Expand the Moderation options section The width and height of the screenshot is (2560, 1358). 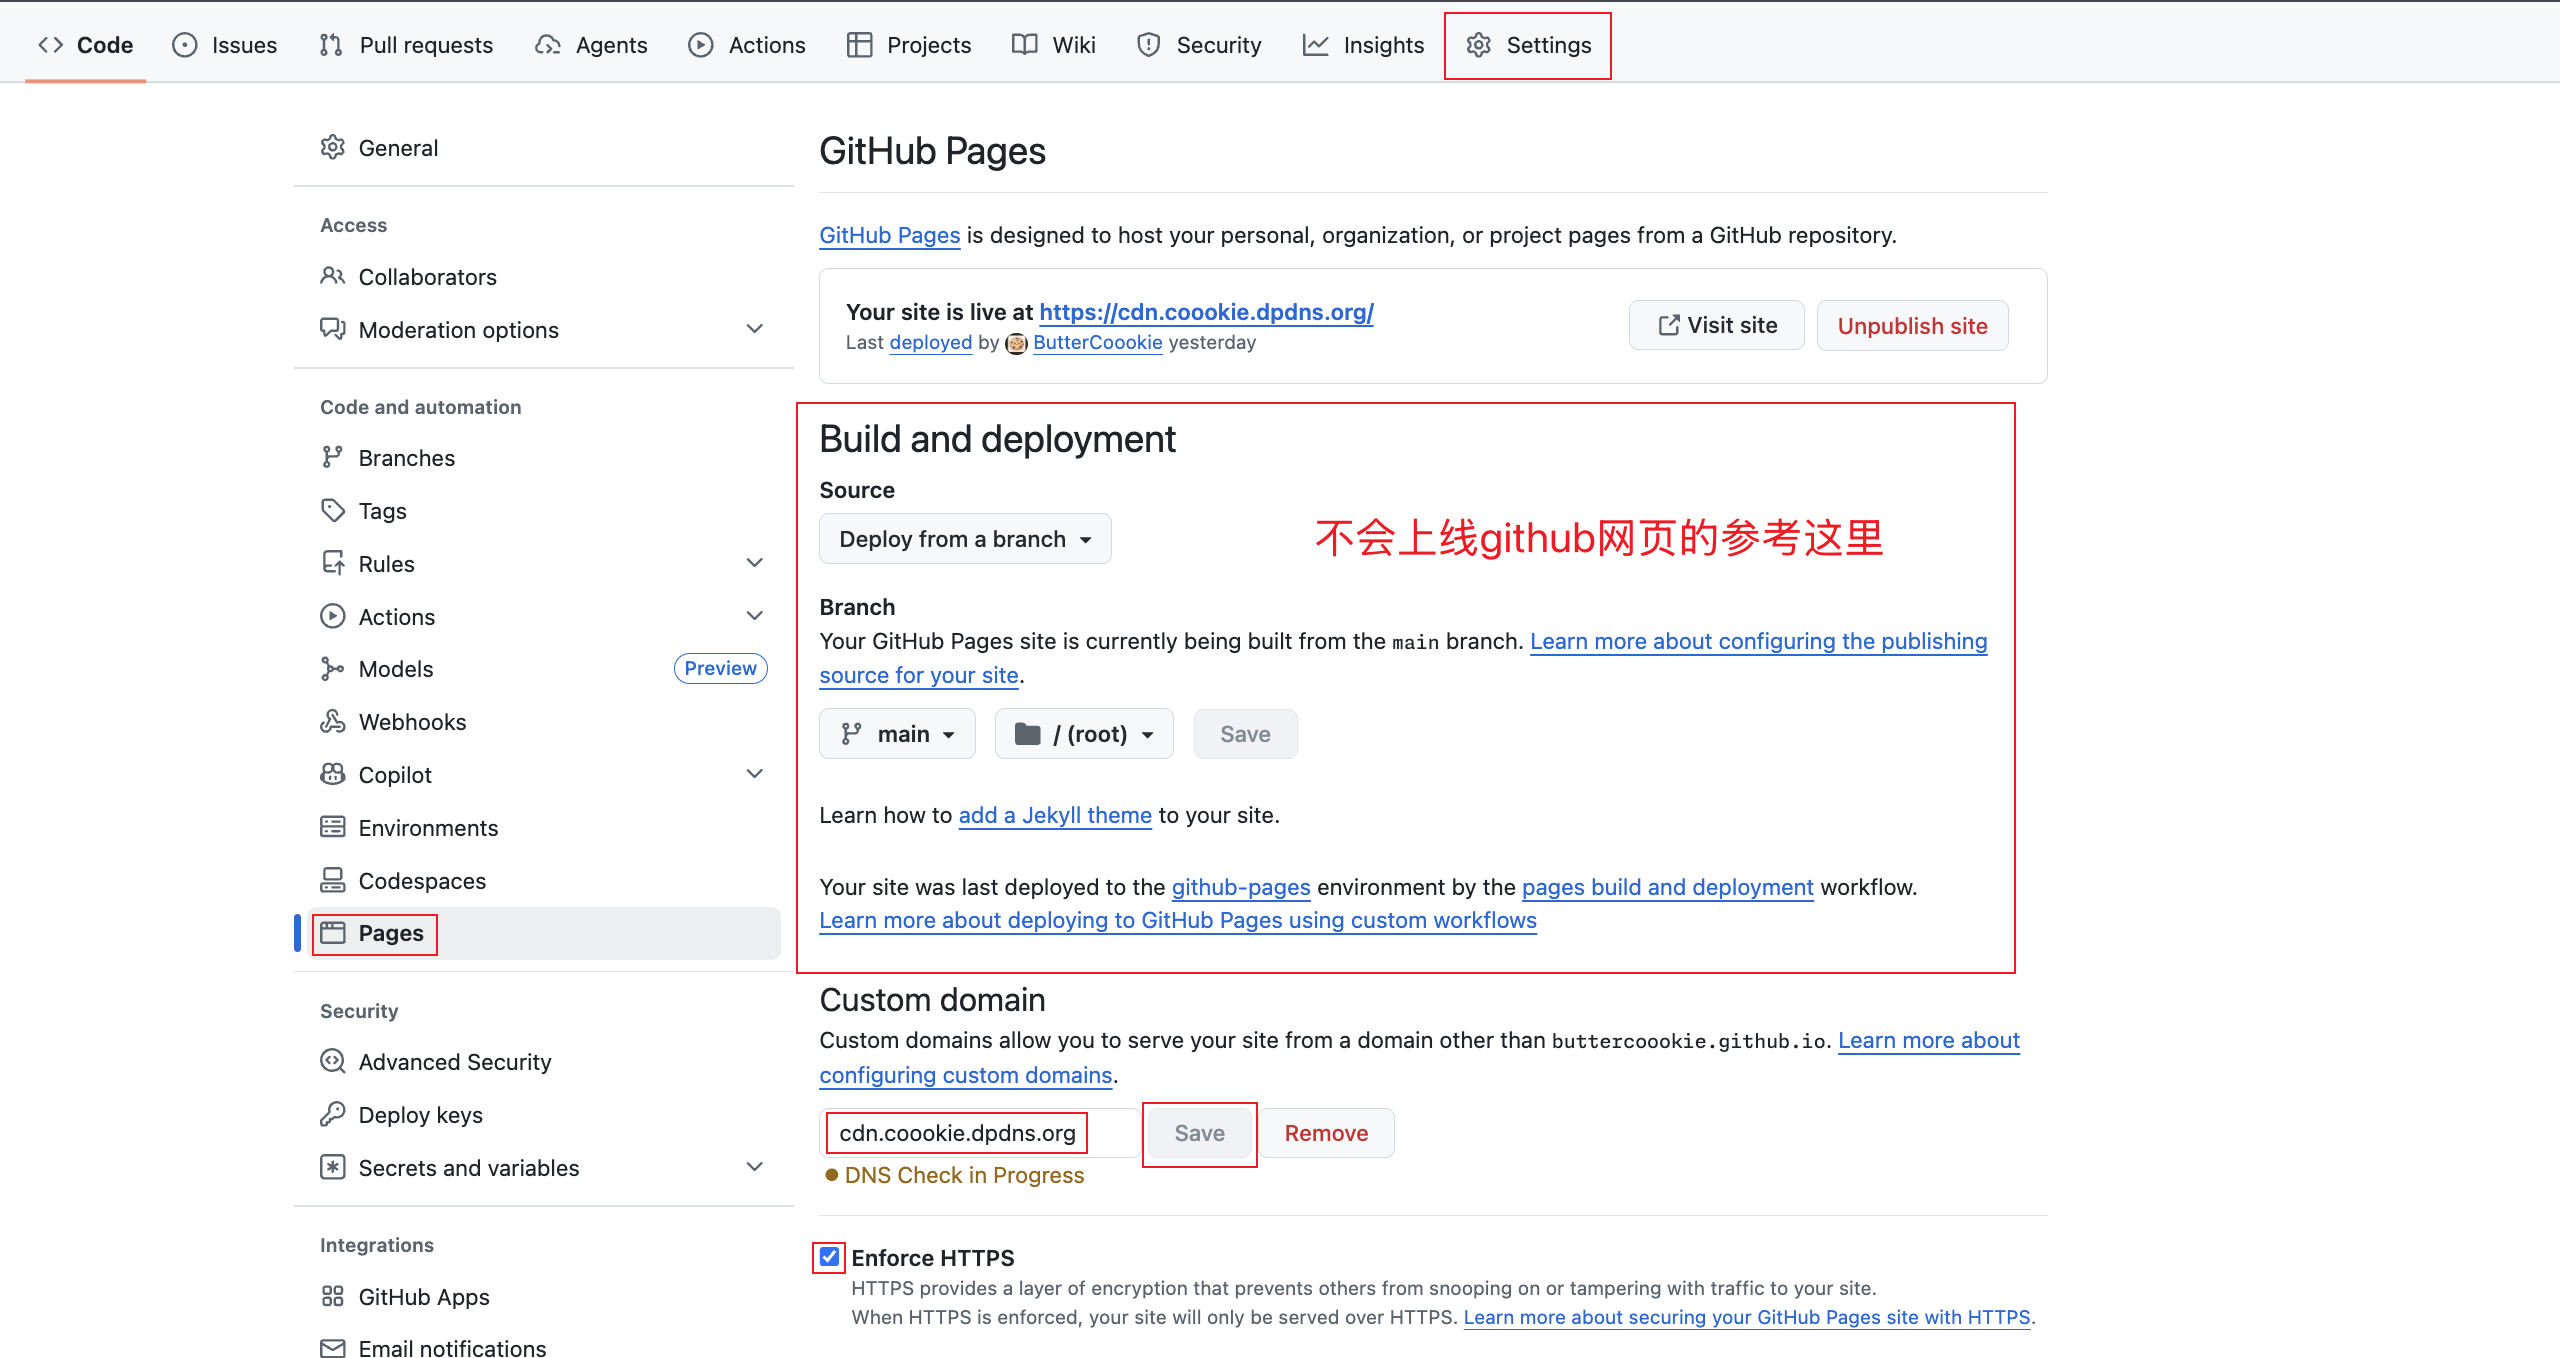click(x=755, y=330)
